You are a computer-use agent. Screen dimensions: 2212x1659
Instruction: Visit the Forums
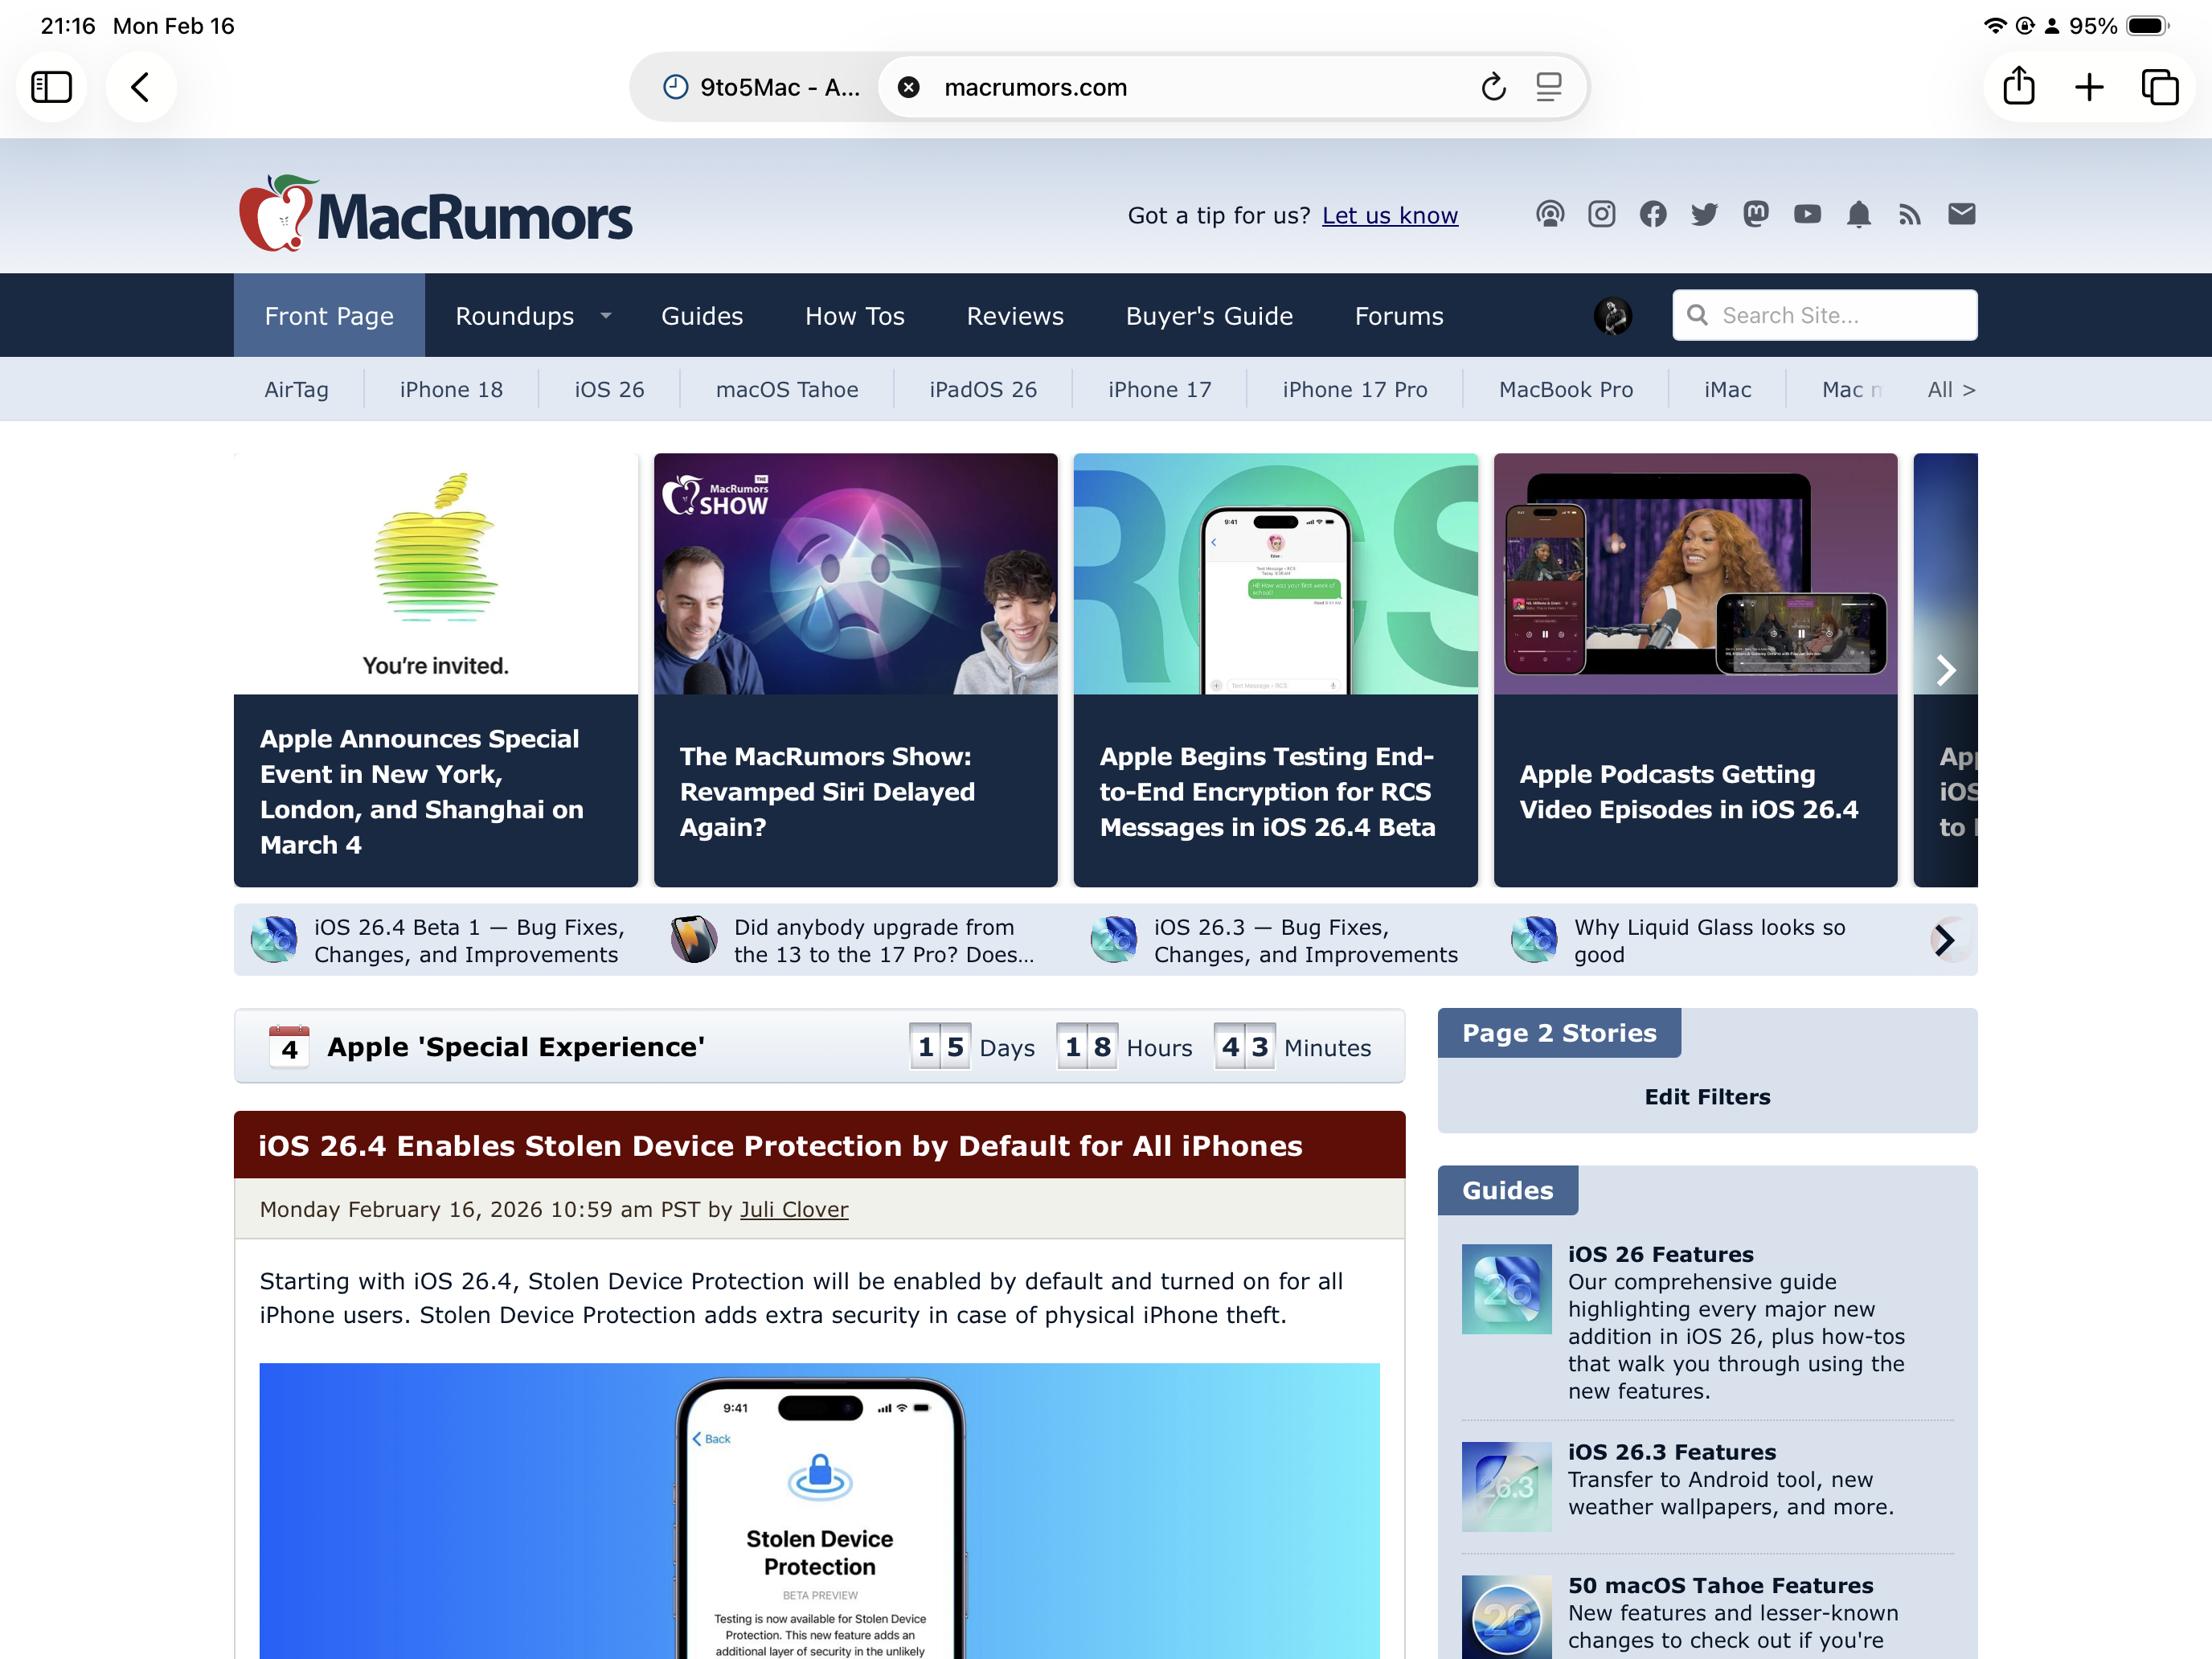(1399, 316)
